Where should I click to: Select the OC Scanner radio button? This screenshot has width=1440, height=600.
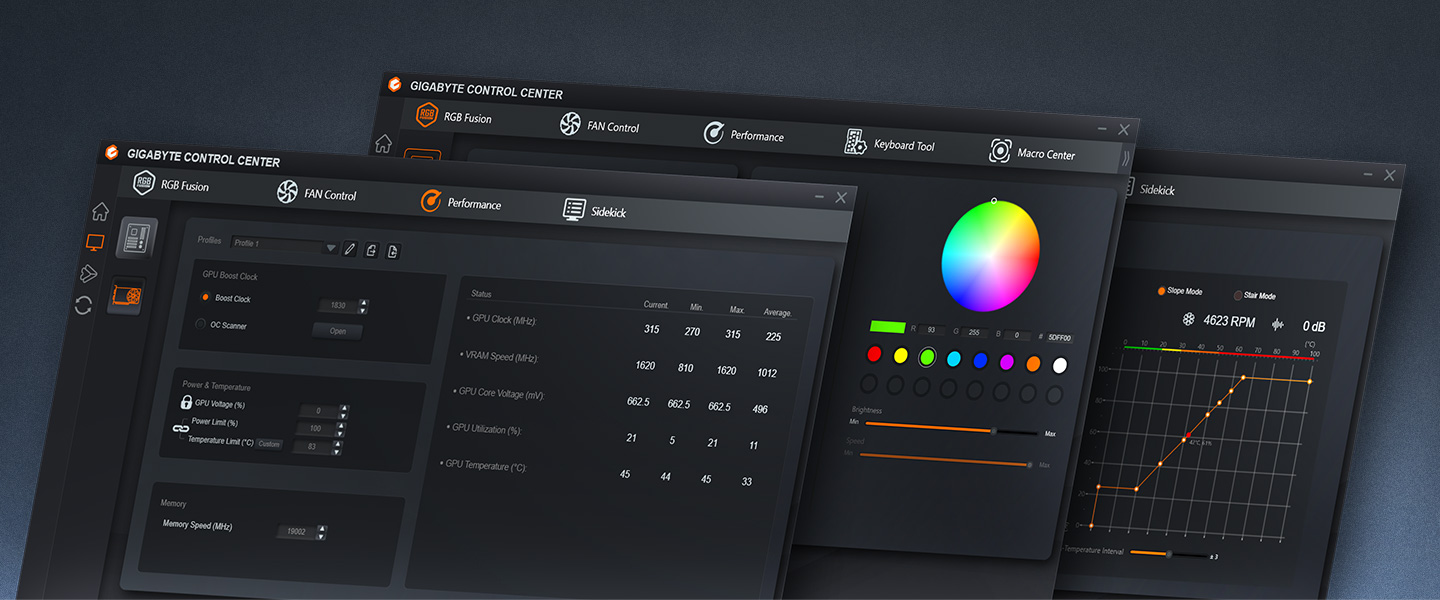click(201, 324)
